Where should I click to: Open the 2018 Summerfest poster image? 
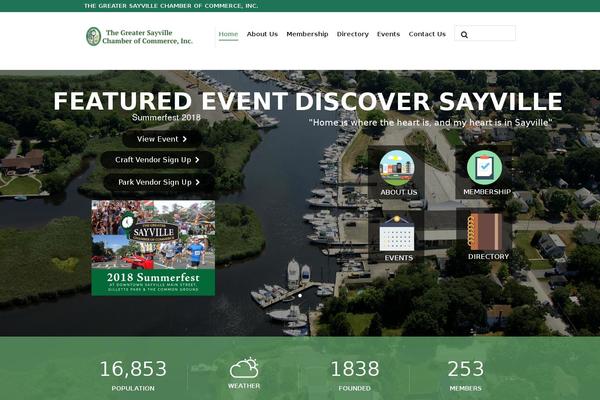pos(153,248)
